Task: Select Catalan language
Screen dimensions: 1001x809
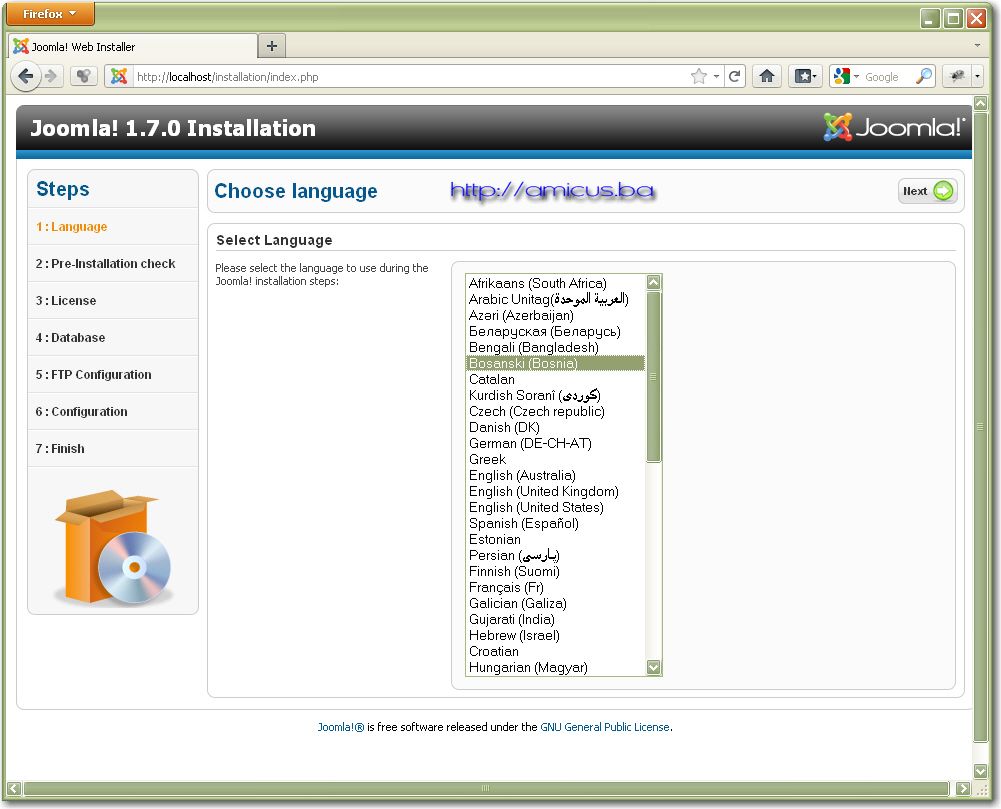Action: coord(555,379)
